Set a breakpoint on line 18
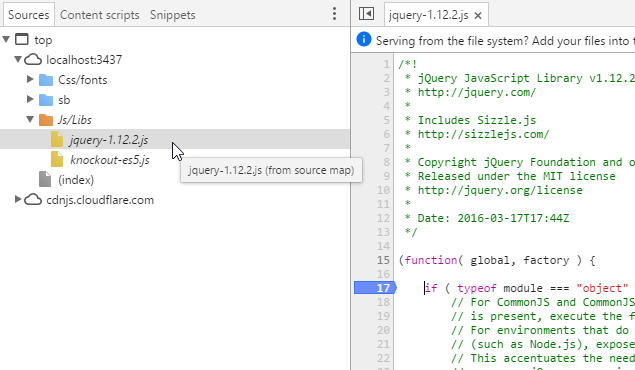Viewport: 635px width, 370px height. 383,302
